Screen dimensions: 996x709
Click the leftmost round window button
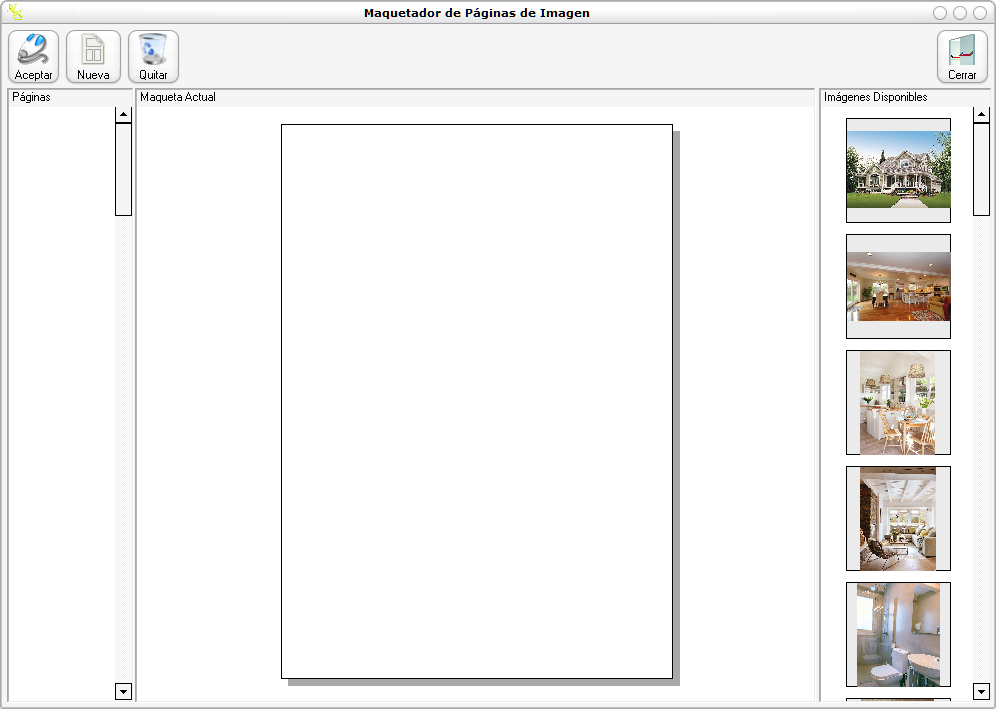pyautogui.click(x=940, y=13)
